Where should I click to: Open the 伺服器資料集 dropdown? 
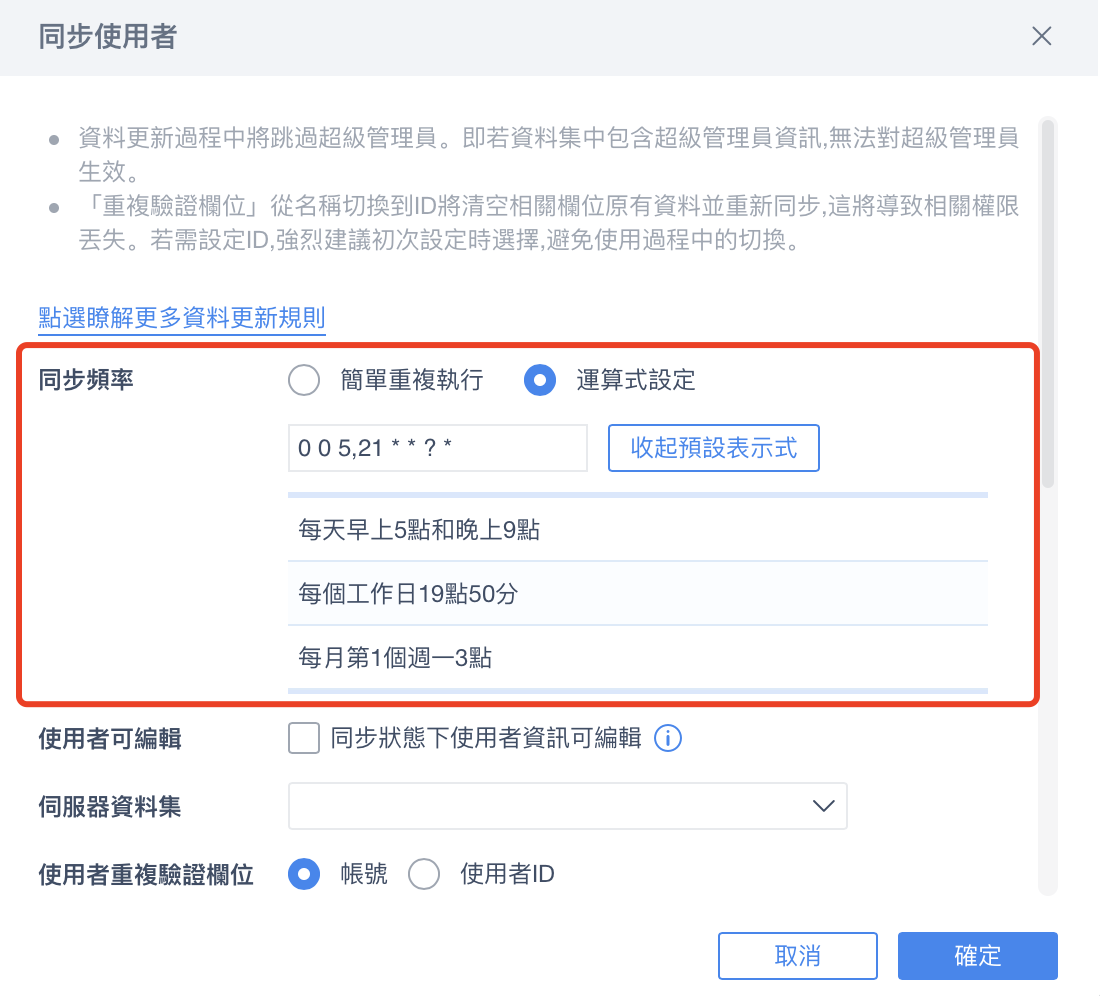[x=568, y=806]
